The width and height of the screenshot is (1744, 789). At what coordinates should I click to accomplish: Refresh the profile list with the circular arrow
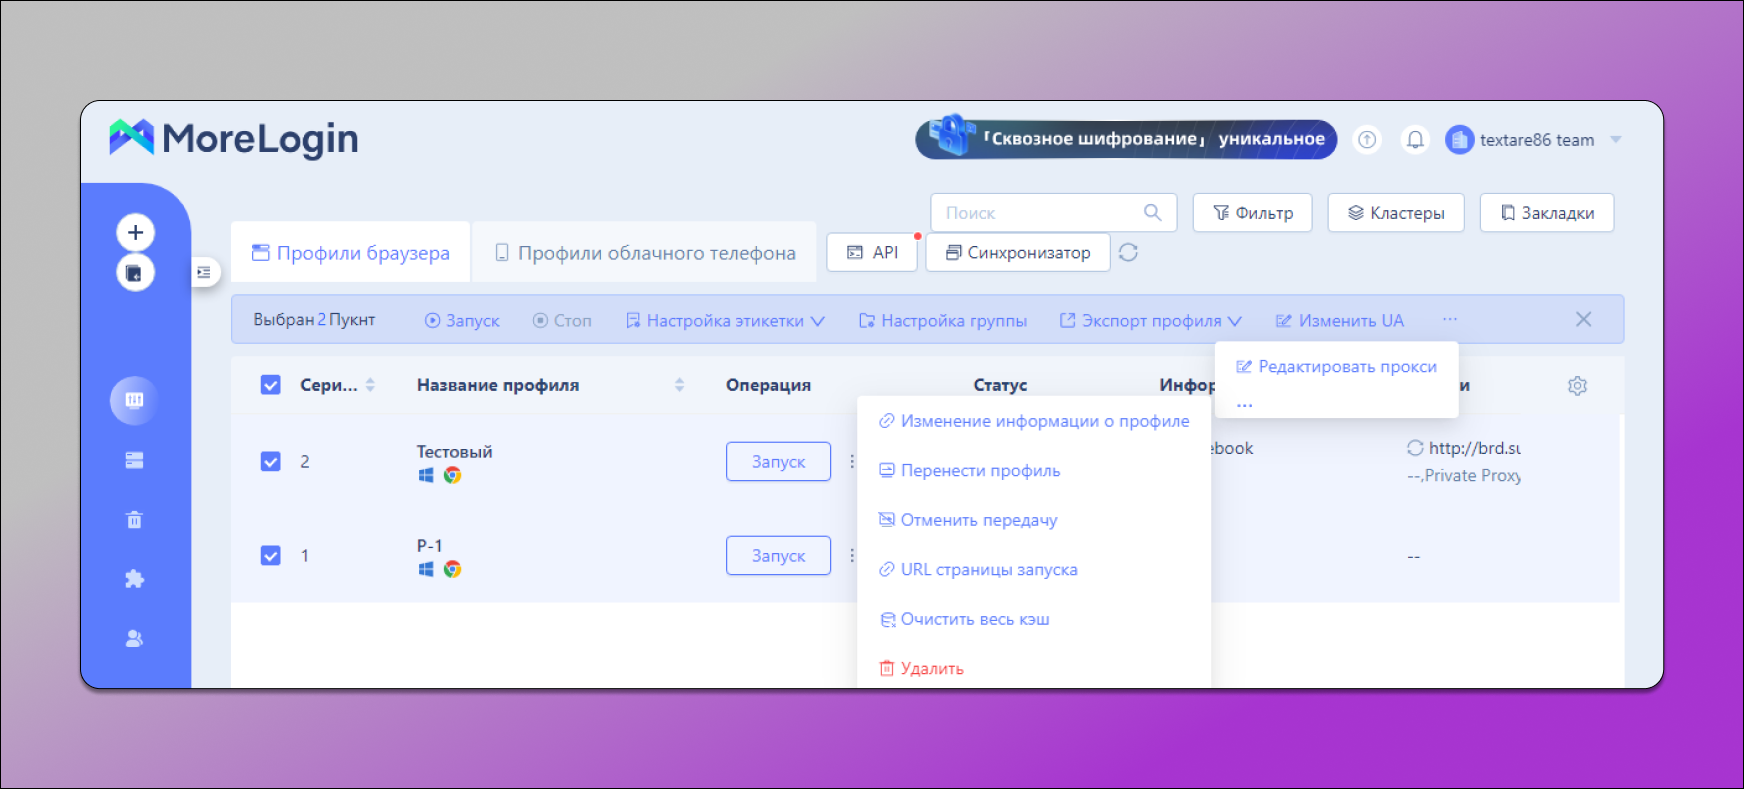point(1129,252)
